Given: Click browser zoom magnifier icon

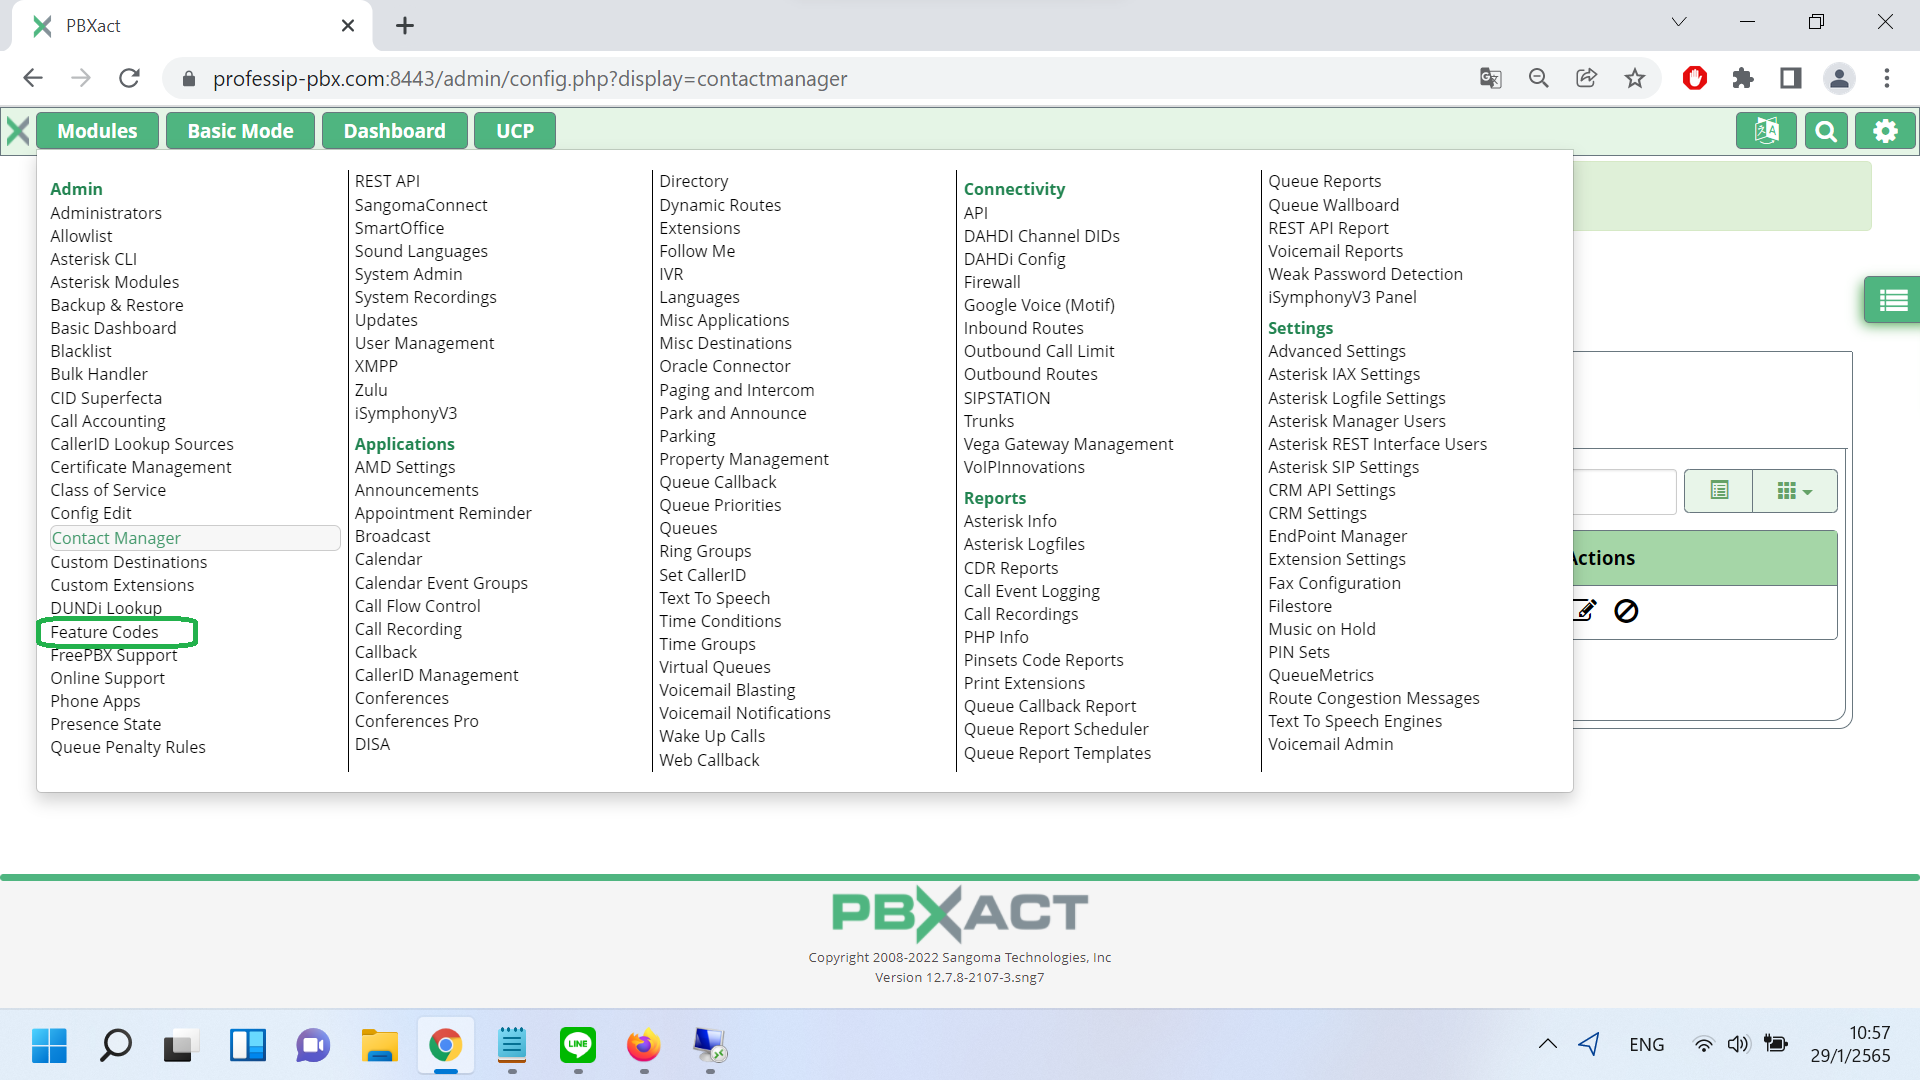Looking at the screenshot, I should [x=1538, y=78].
